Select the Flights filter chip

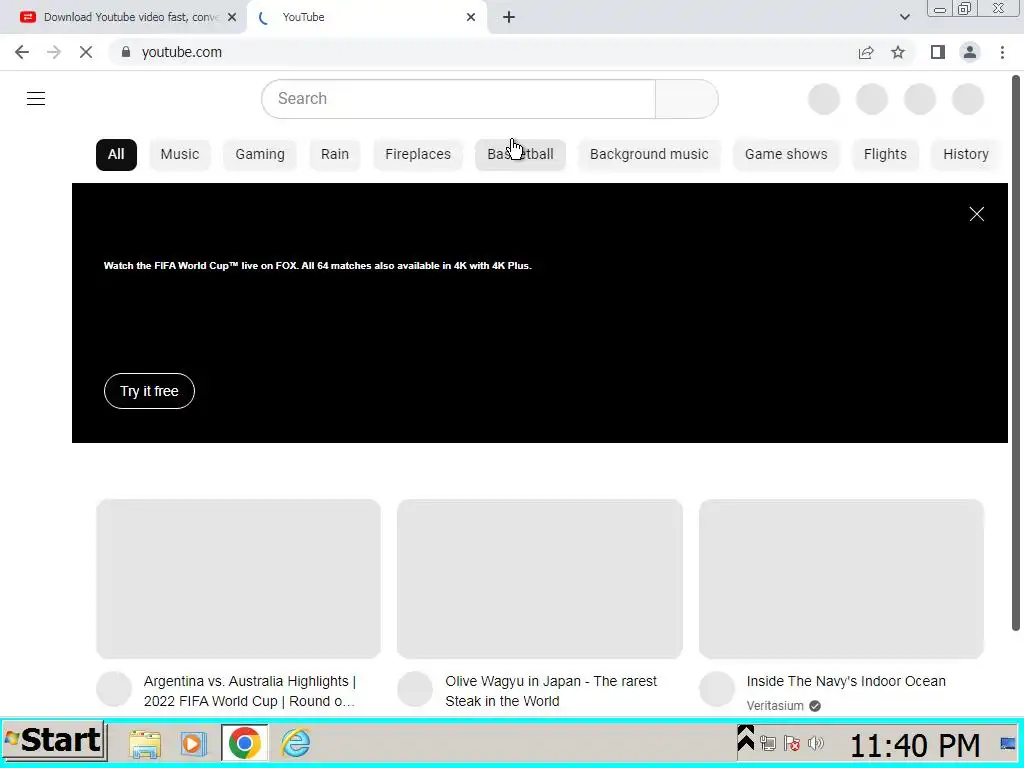click(x=885, y=155)
